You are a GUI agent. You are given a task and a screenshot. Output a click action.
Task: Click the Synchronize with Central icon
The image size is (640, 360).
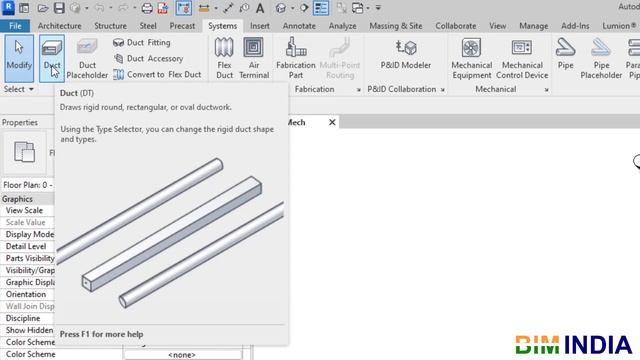[x=75, y=8]
